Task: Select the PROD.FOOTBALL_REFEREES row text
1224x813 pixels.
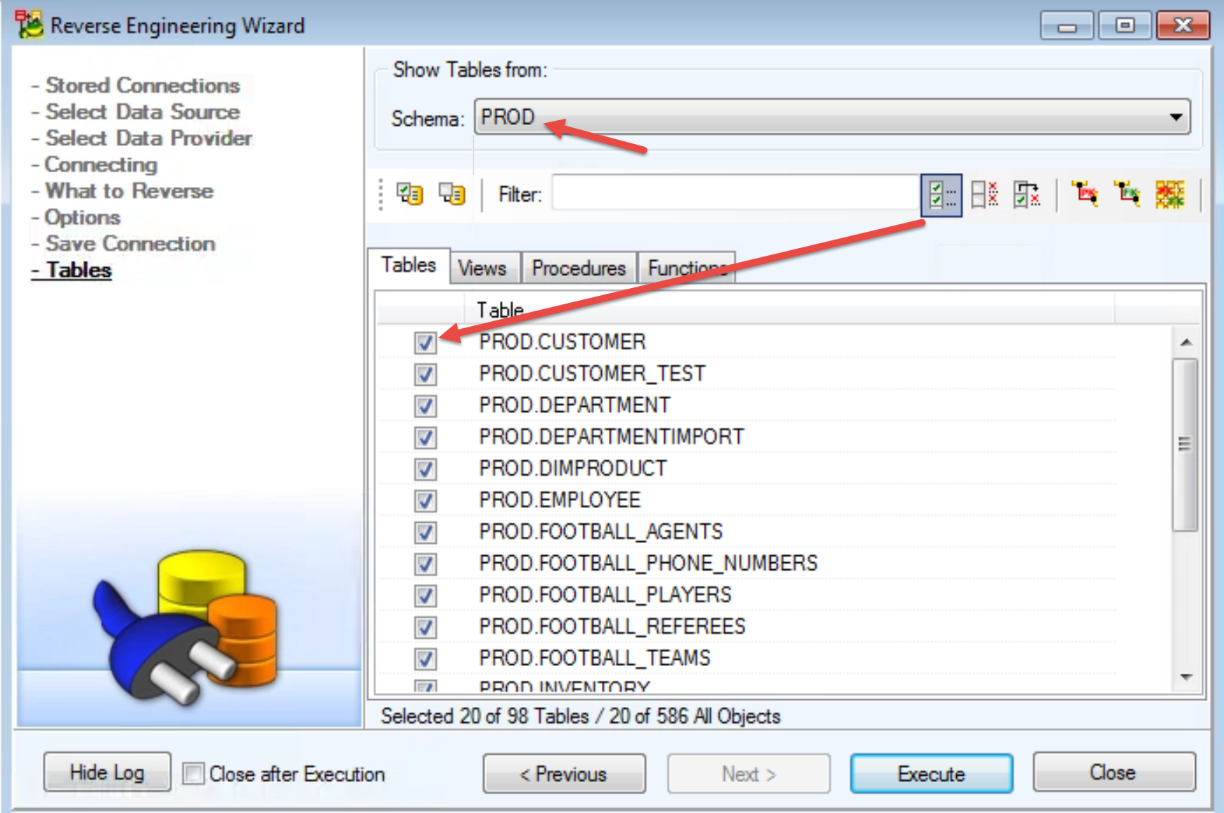Action: pos(612,627)
